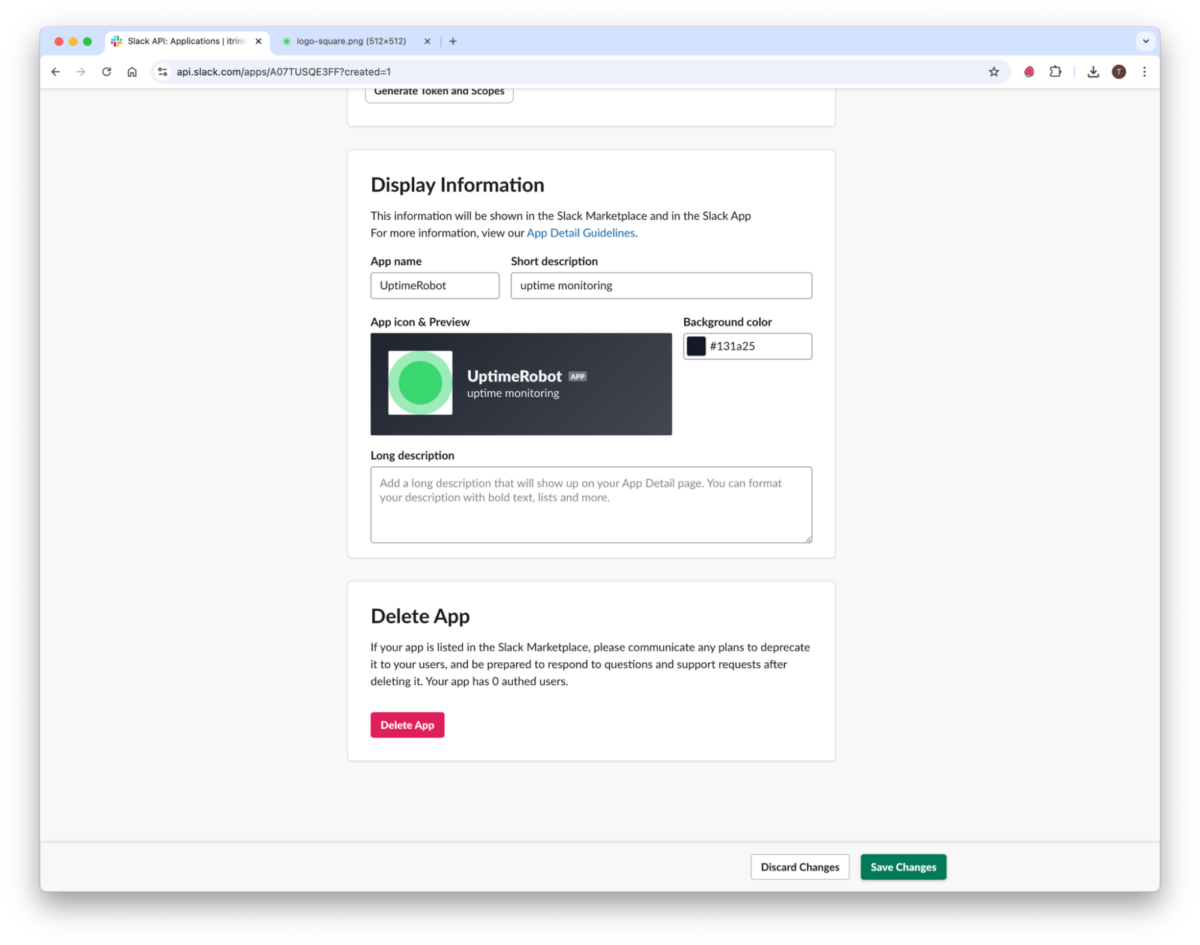This screenshot has width=1200, height=945.
Task: Select the Slack API Applications tab
Action: pyautogui.click(x=185, y=41)
